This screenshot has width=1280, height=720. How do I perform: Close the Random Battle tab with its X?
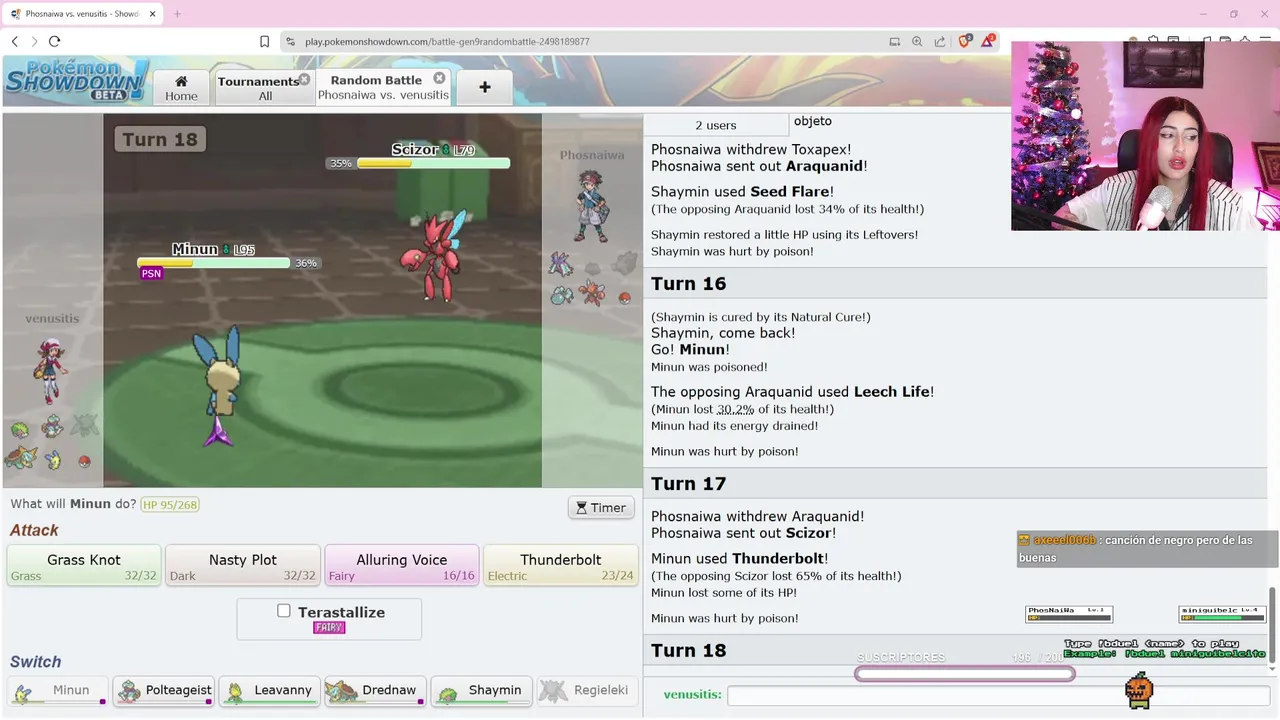(439, 78)
